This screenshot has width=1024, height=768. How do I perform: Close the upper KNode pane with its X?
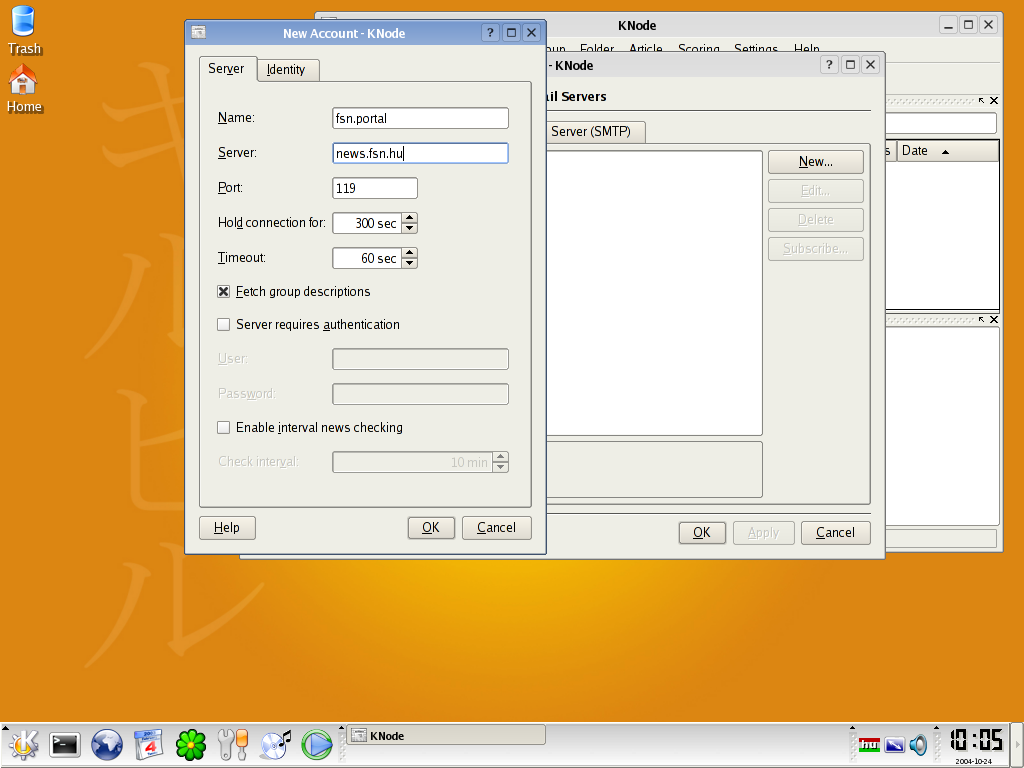click(x=993, y=101)
